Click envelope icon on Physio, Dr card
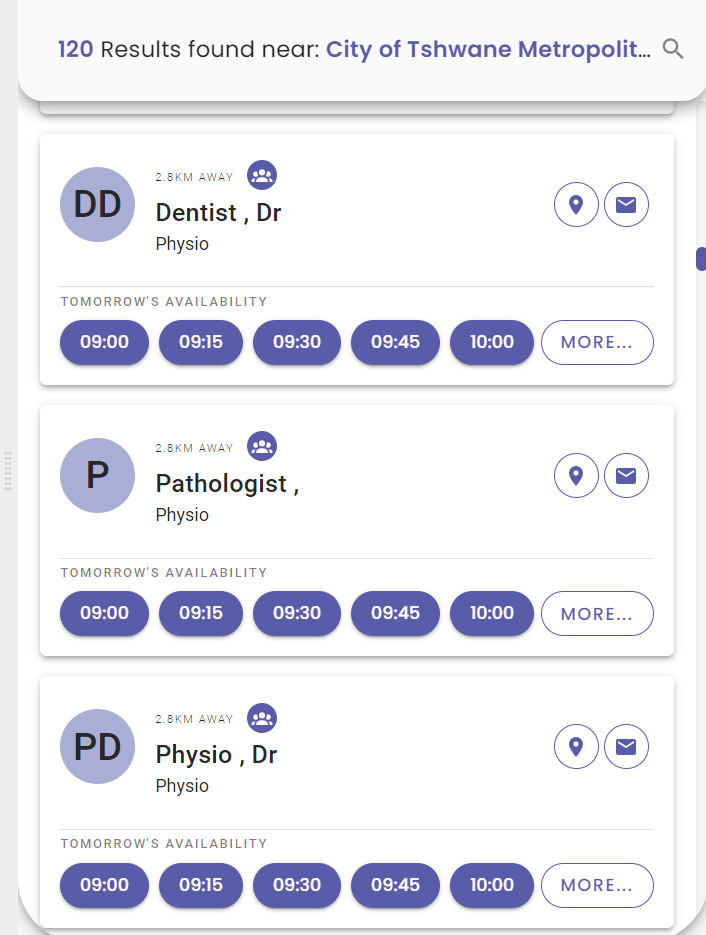Viewport: 706px width, 935px height. click(x=626, y=747)
